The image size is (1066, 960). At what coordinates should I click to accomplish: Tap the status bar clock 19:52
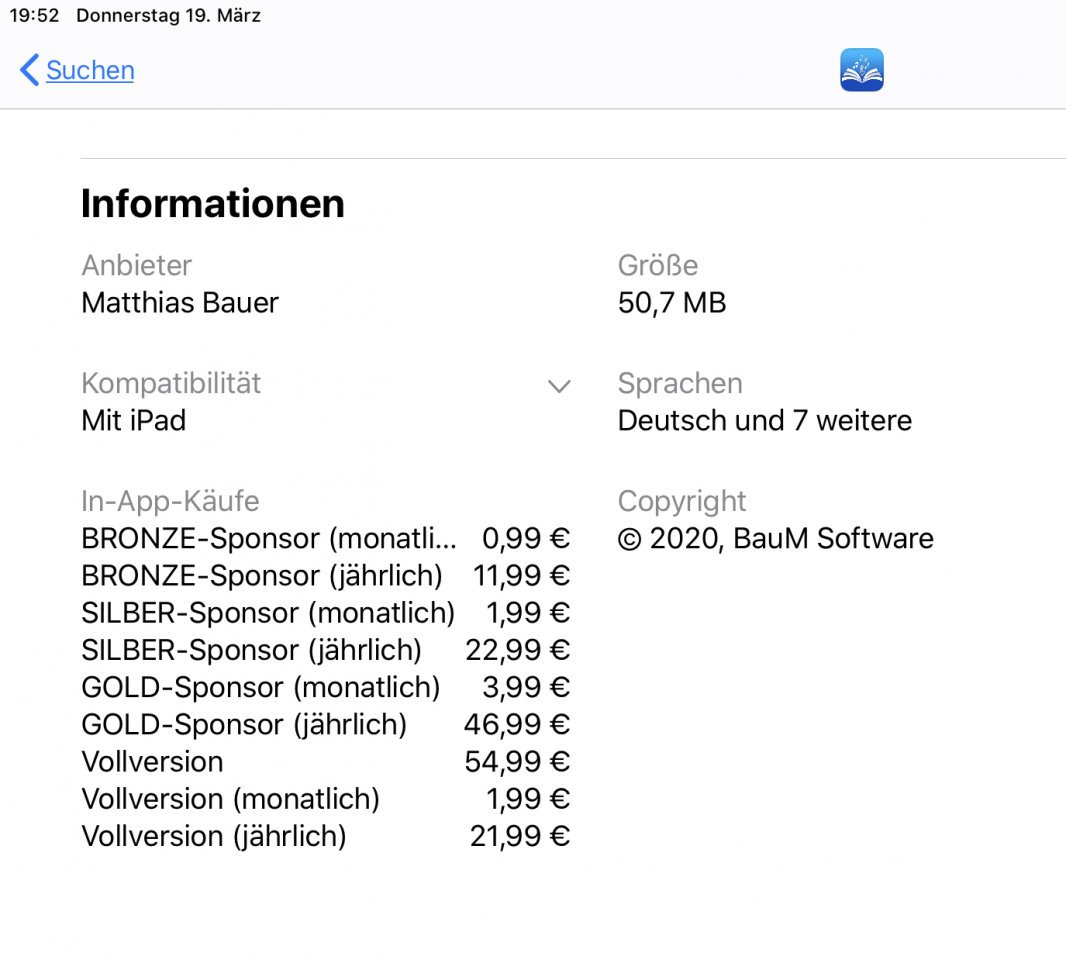[34, 15]
